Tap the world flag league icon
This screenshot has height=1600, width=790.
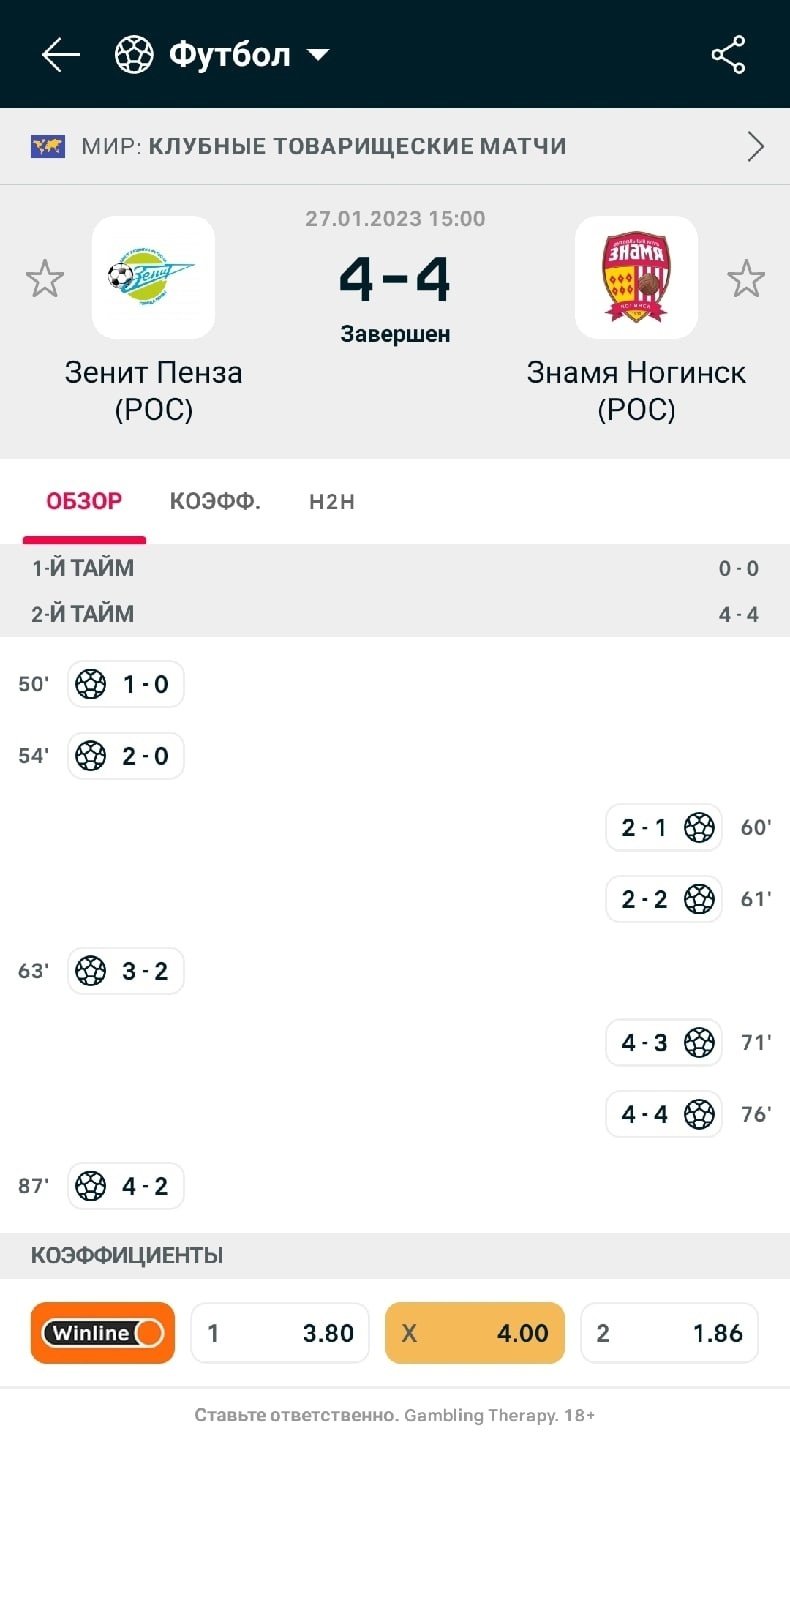pyautogui.click(x=47, y=146)
